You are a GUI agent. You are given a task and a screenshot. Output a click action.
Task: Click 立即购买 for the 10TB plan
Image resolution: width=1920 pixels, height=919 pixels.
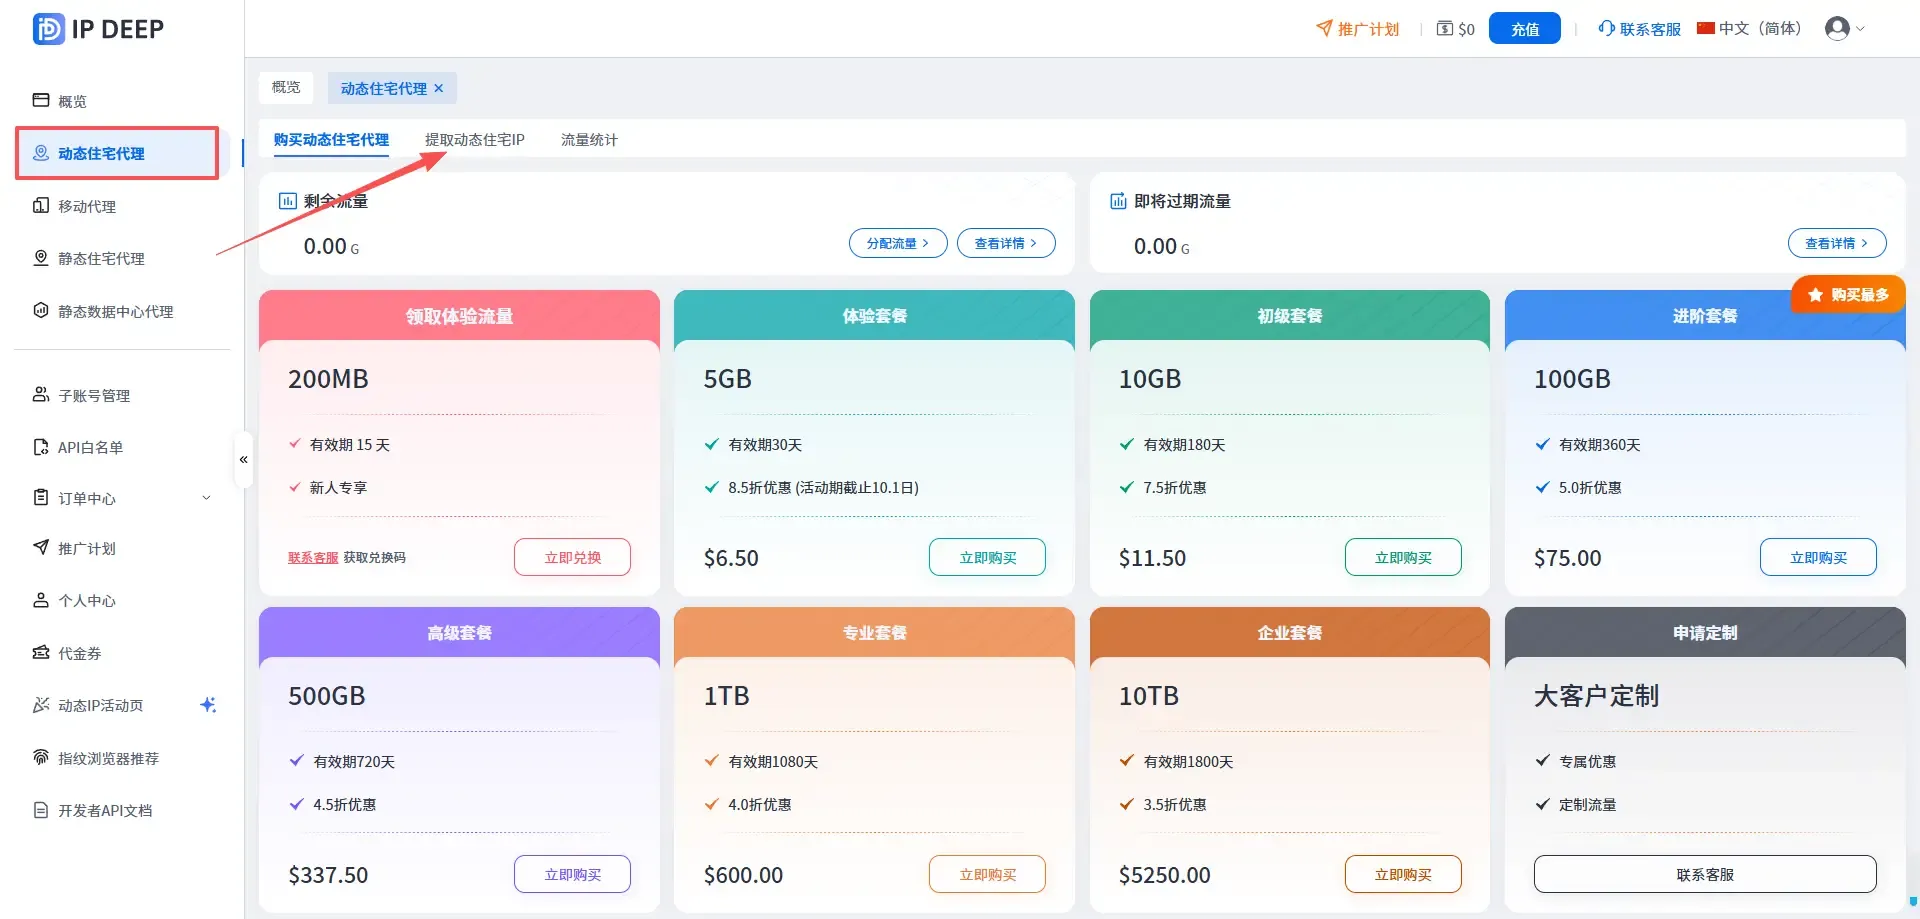[1403, 874]
